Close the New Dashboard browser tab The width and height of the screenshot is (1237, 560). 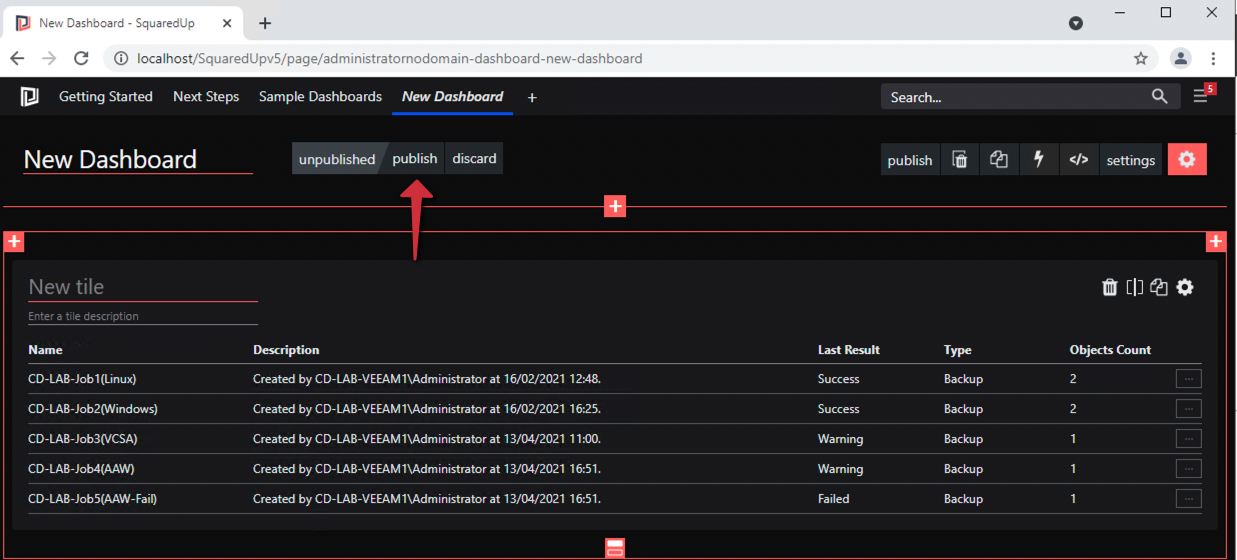coord(225,23)
